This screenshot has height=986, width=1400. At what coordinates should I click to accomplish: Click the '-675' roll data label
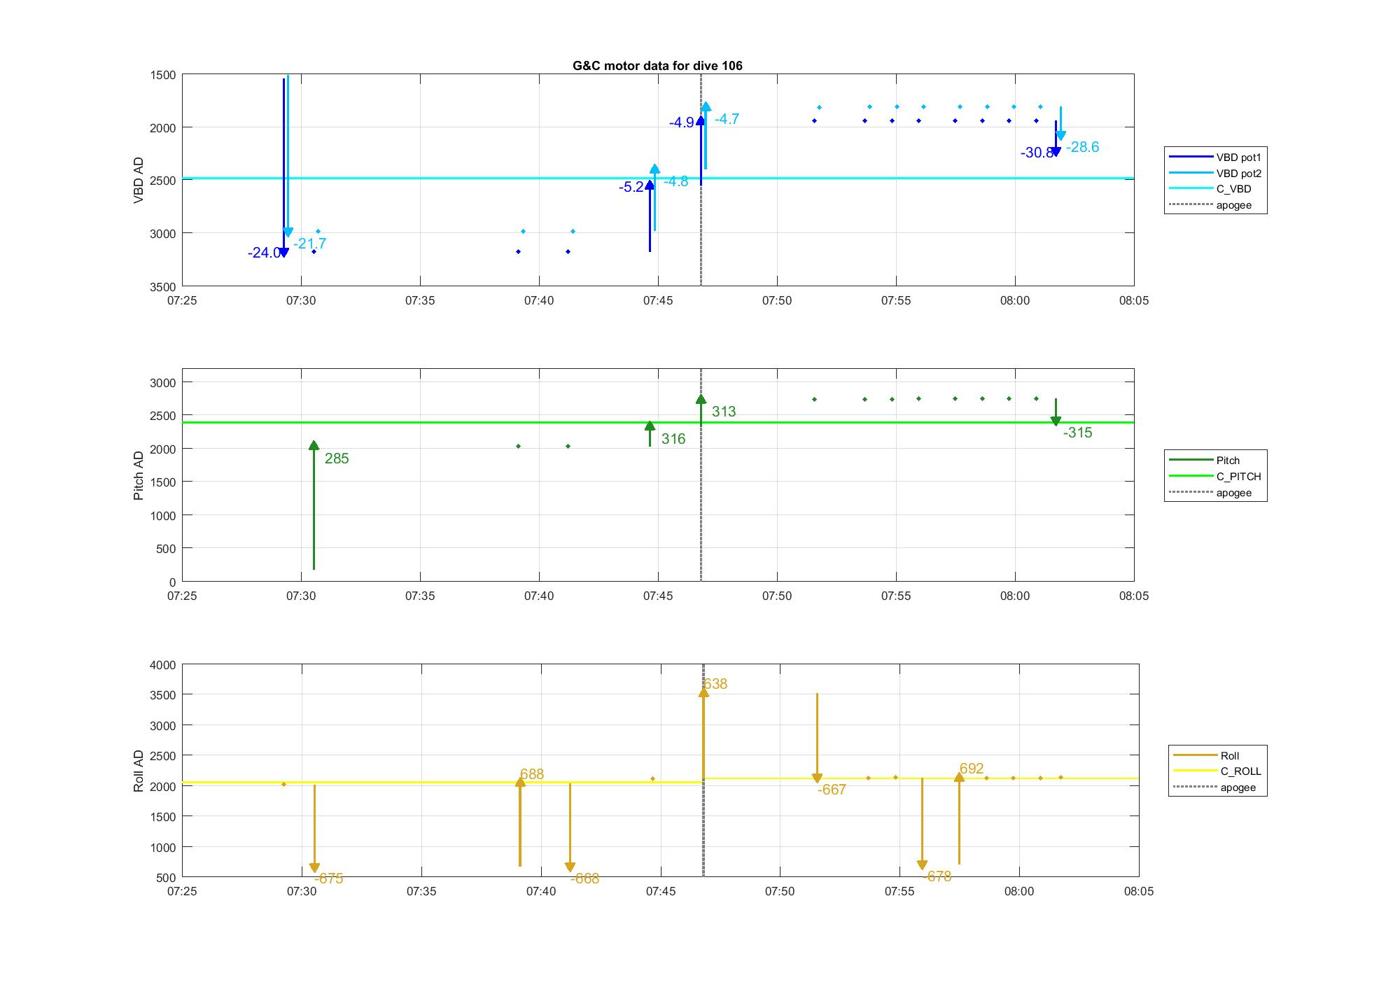[x=329, y=879]
